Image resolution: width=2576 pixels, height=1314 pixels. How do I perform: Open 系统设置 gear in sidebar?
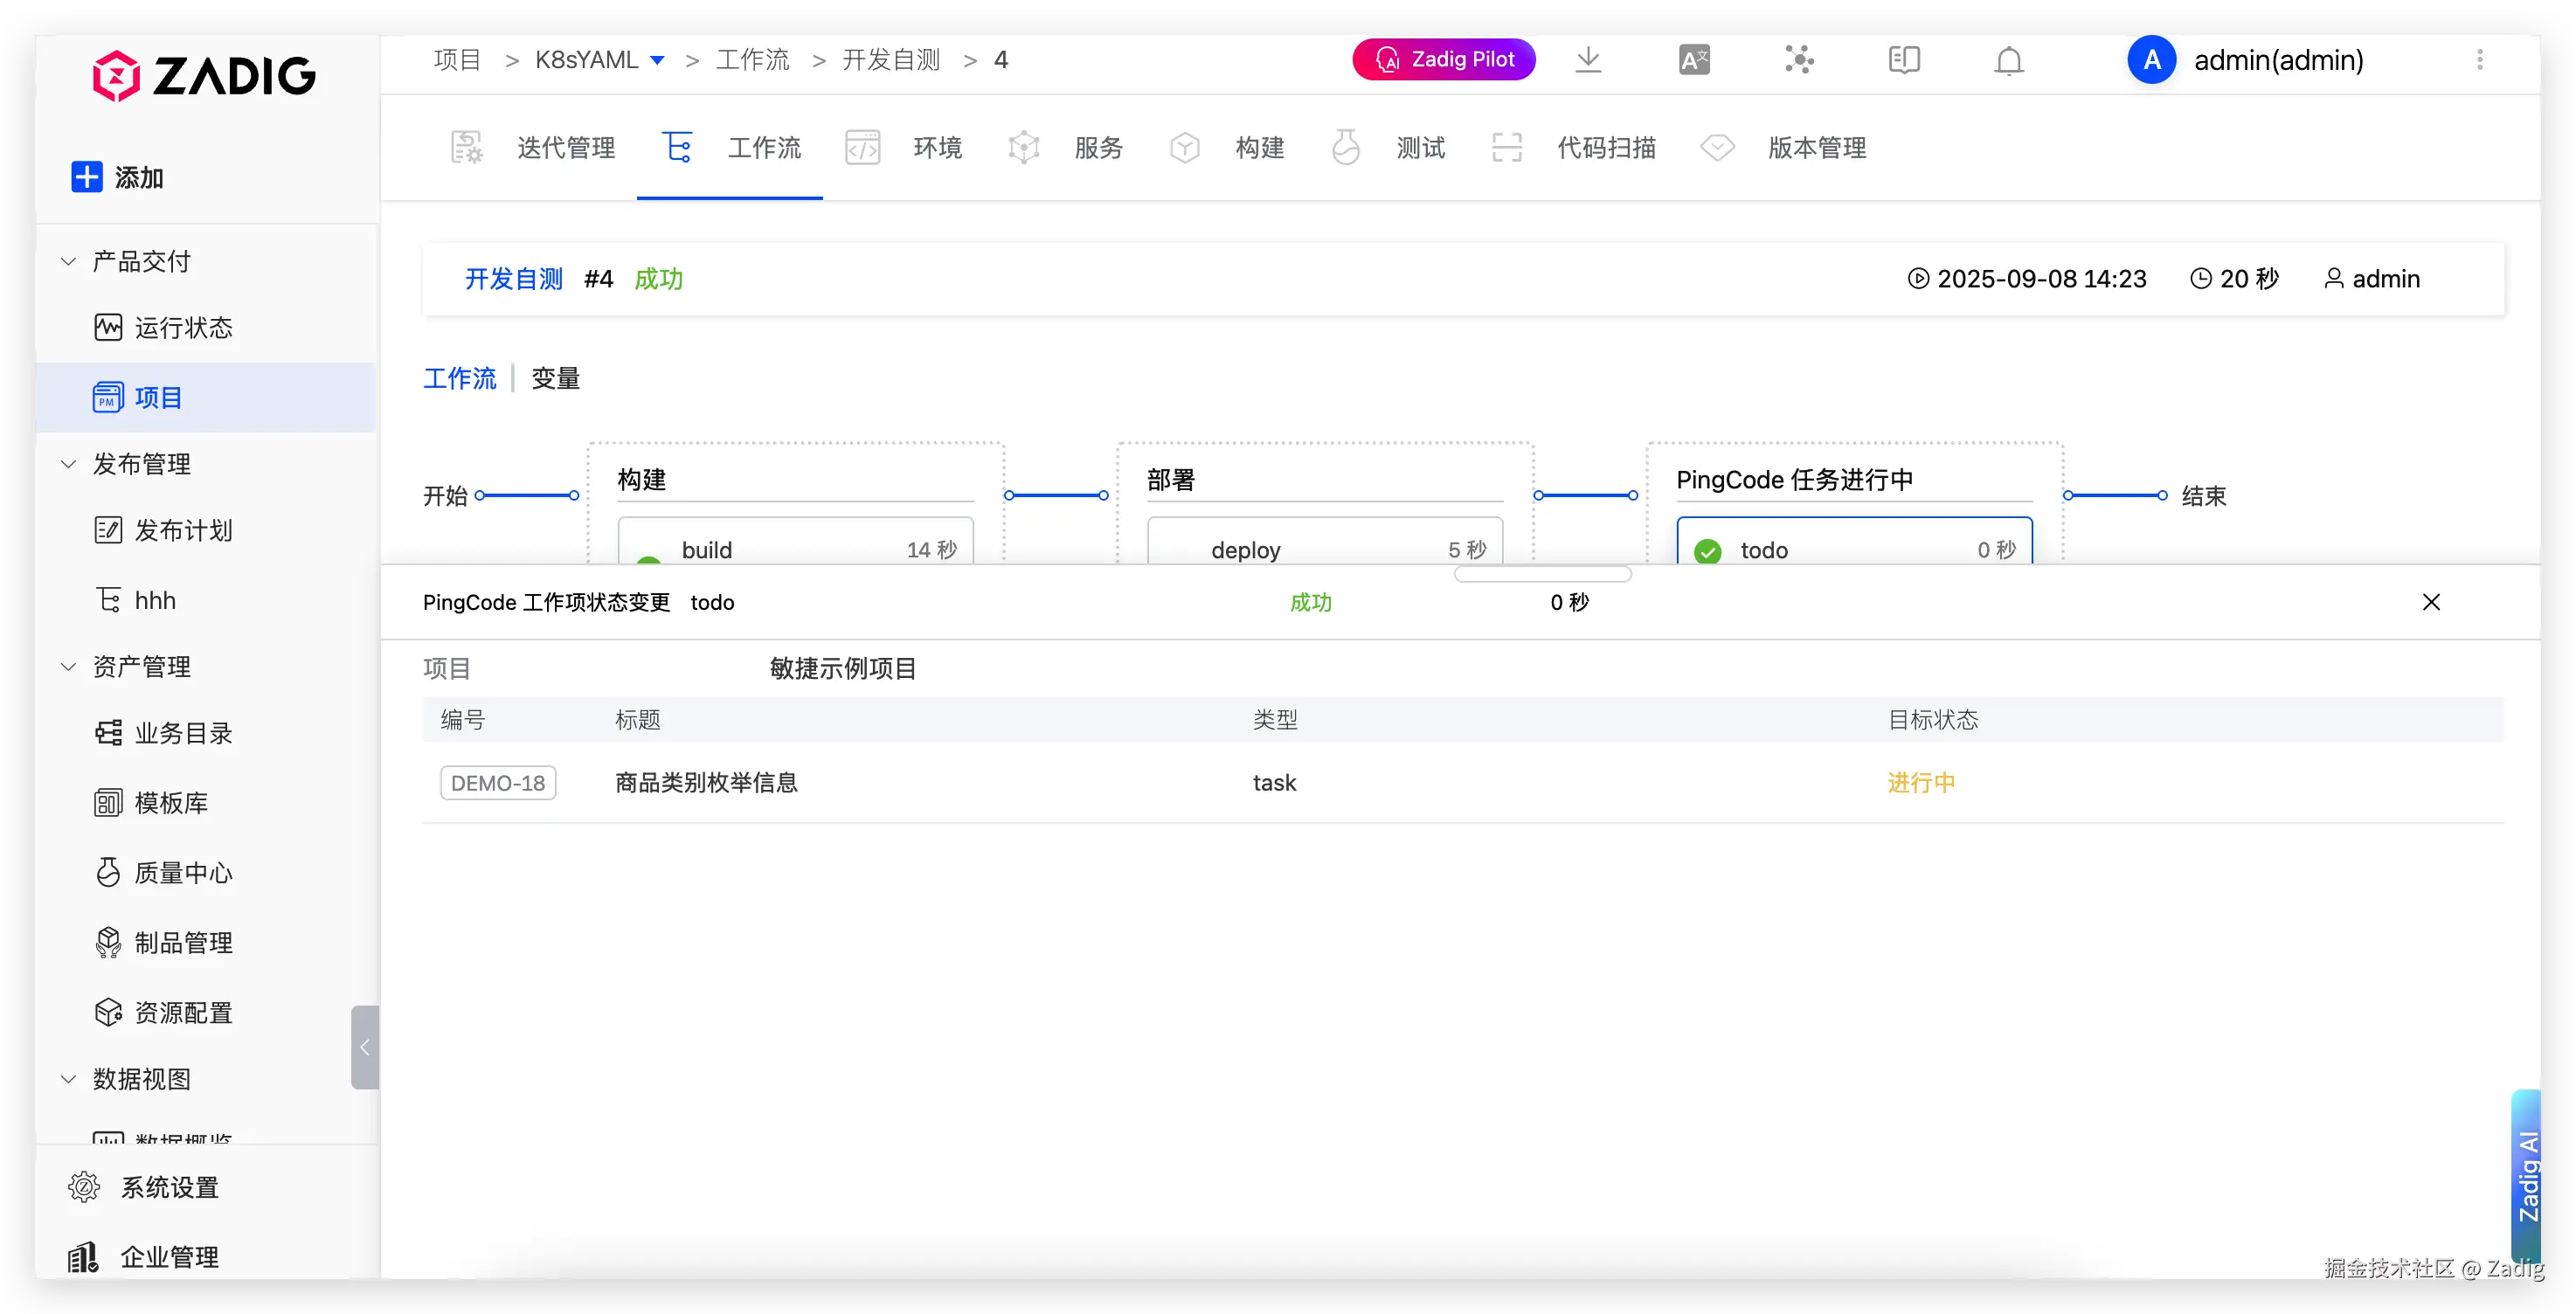pyautogui.click(x=84, y=1187)
